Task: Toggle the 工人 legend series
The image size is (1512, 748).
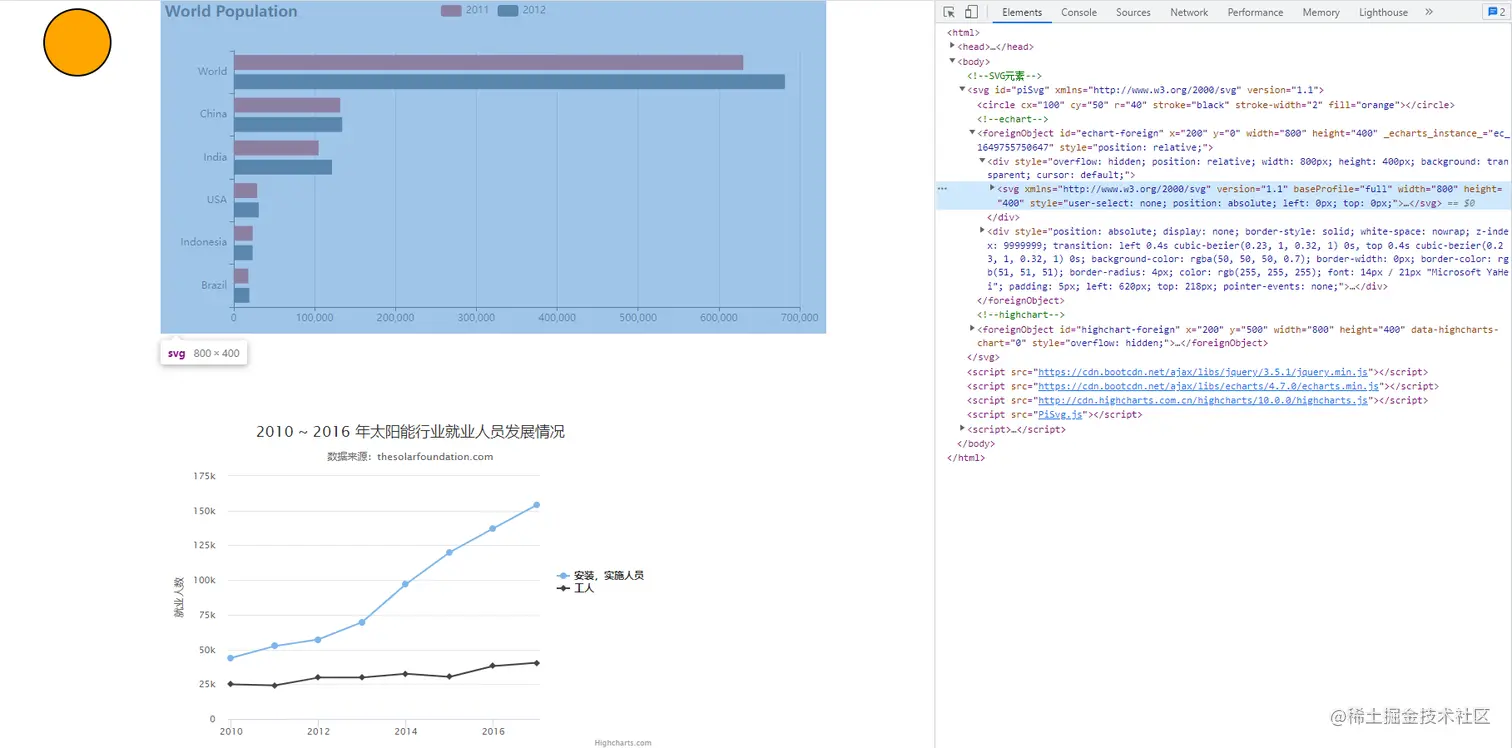Action: (x=575, y=589)
